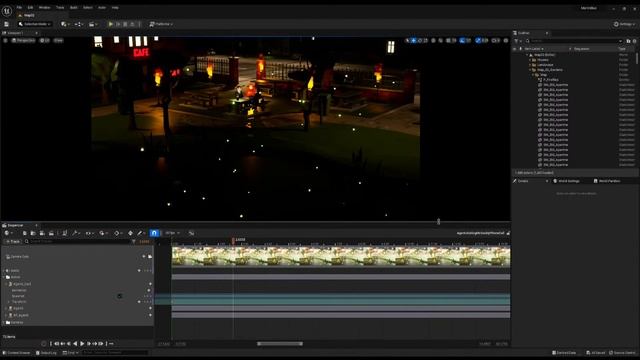This screenshot has width=640, height=360.
Task: Click the Sequencer playhead marker
Action: pyautogui.click(x=233, y=240)
